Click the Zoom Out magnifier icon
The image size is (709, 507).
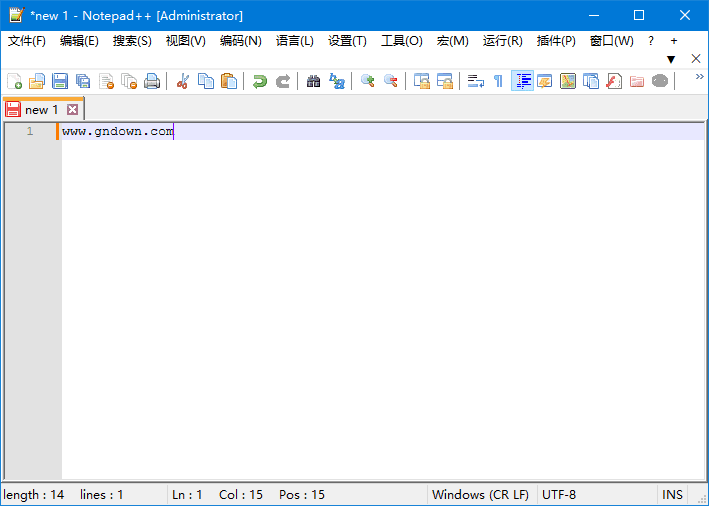[x=391, y=81]
